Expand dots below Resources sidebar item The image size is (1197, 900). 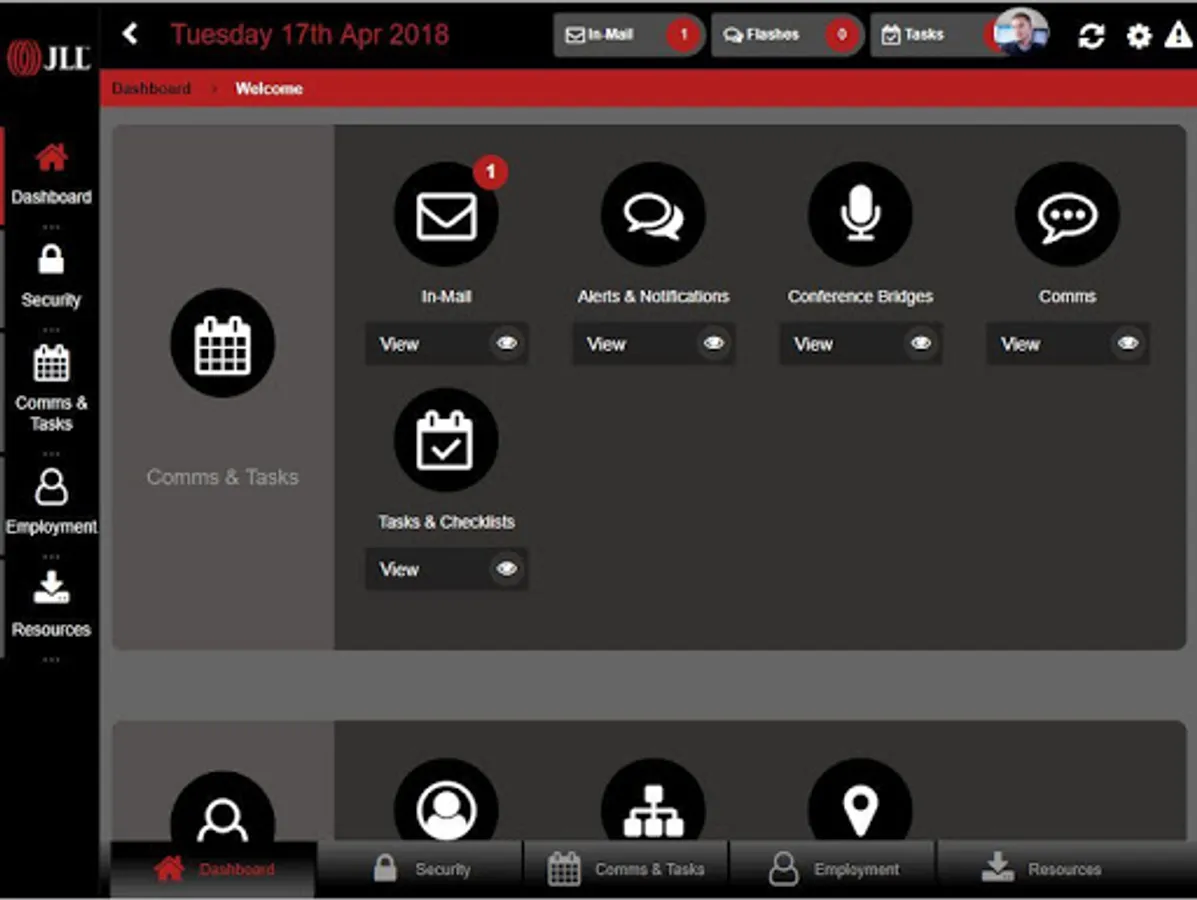click(50, 660)
